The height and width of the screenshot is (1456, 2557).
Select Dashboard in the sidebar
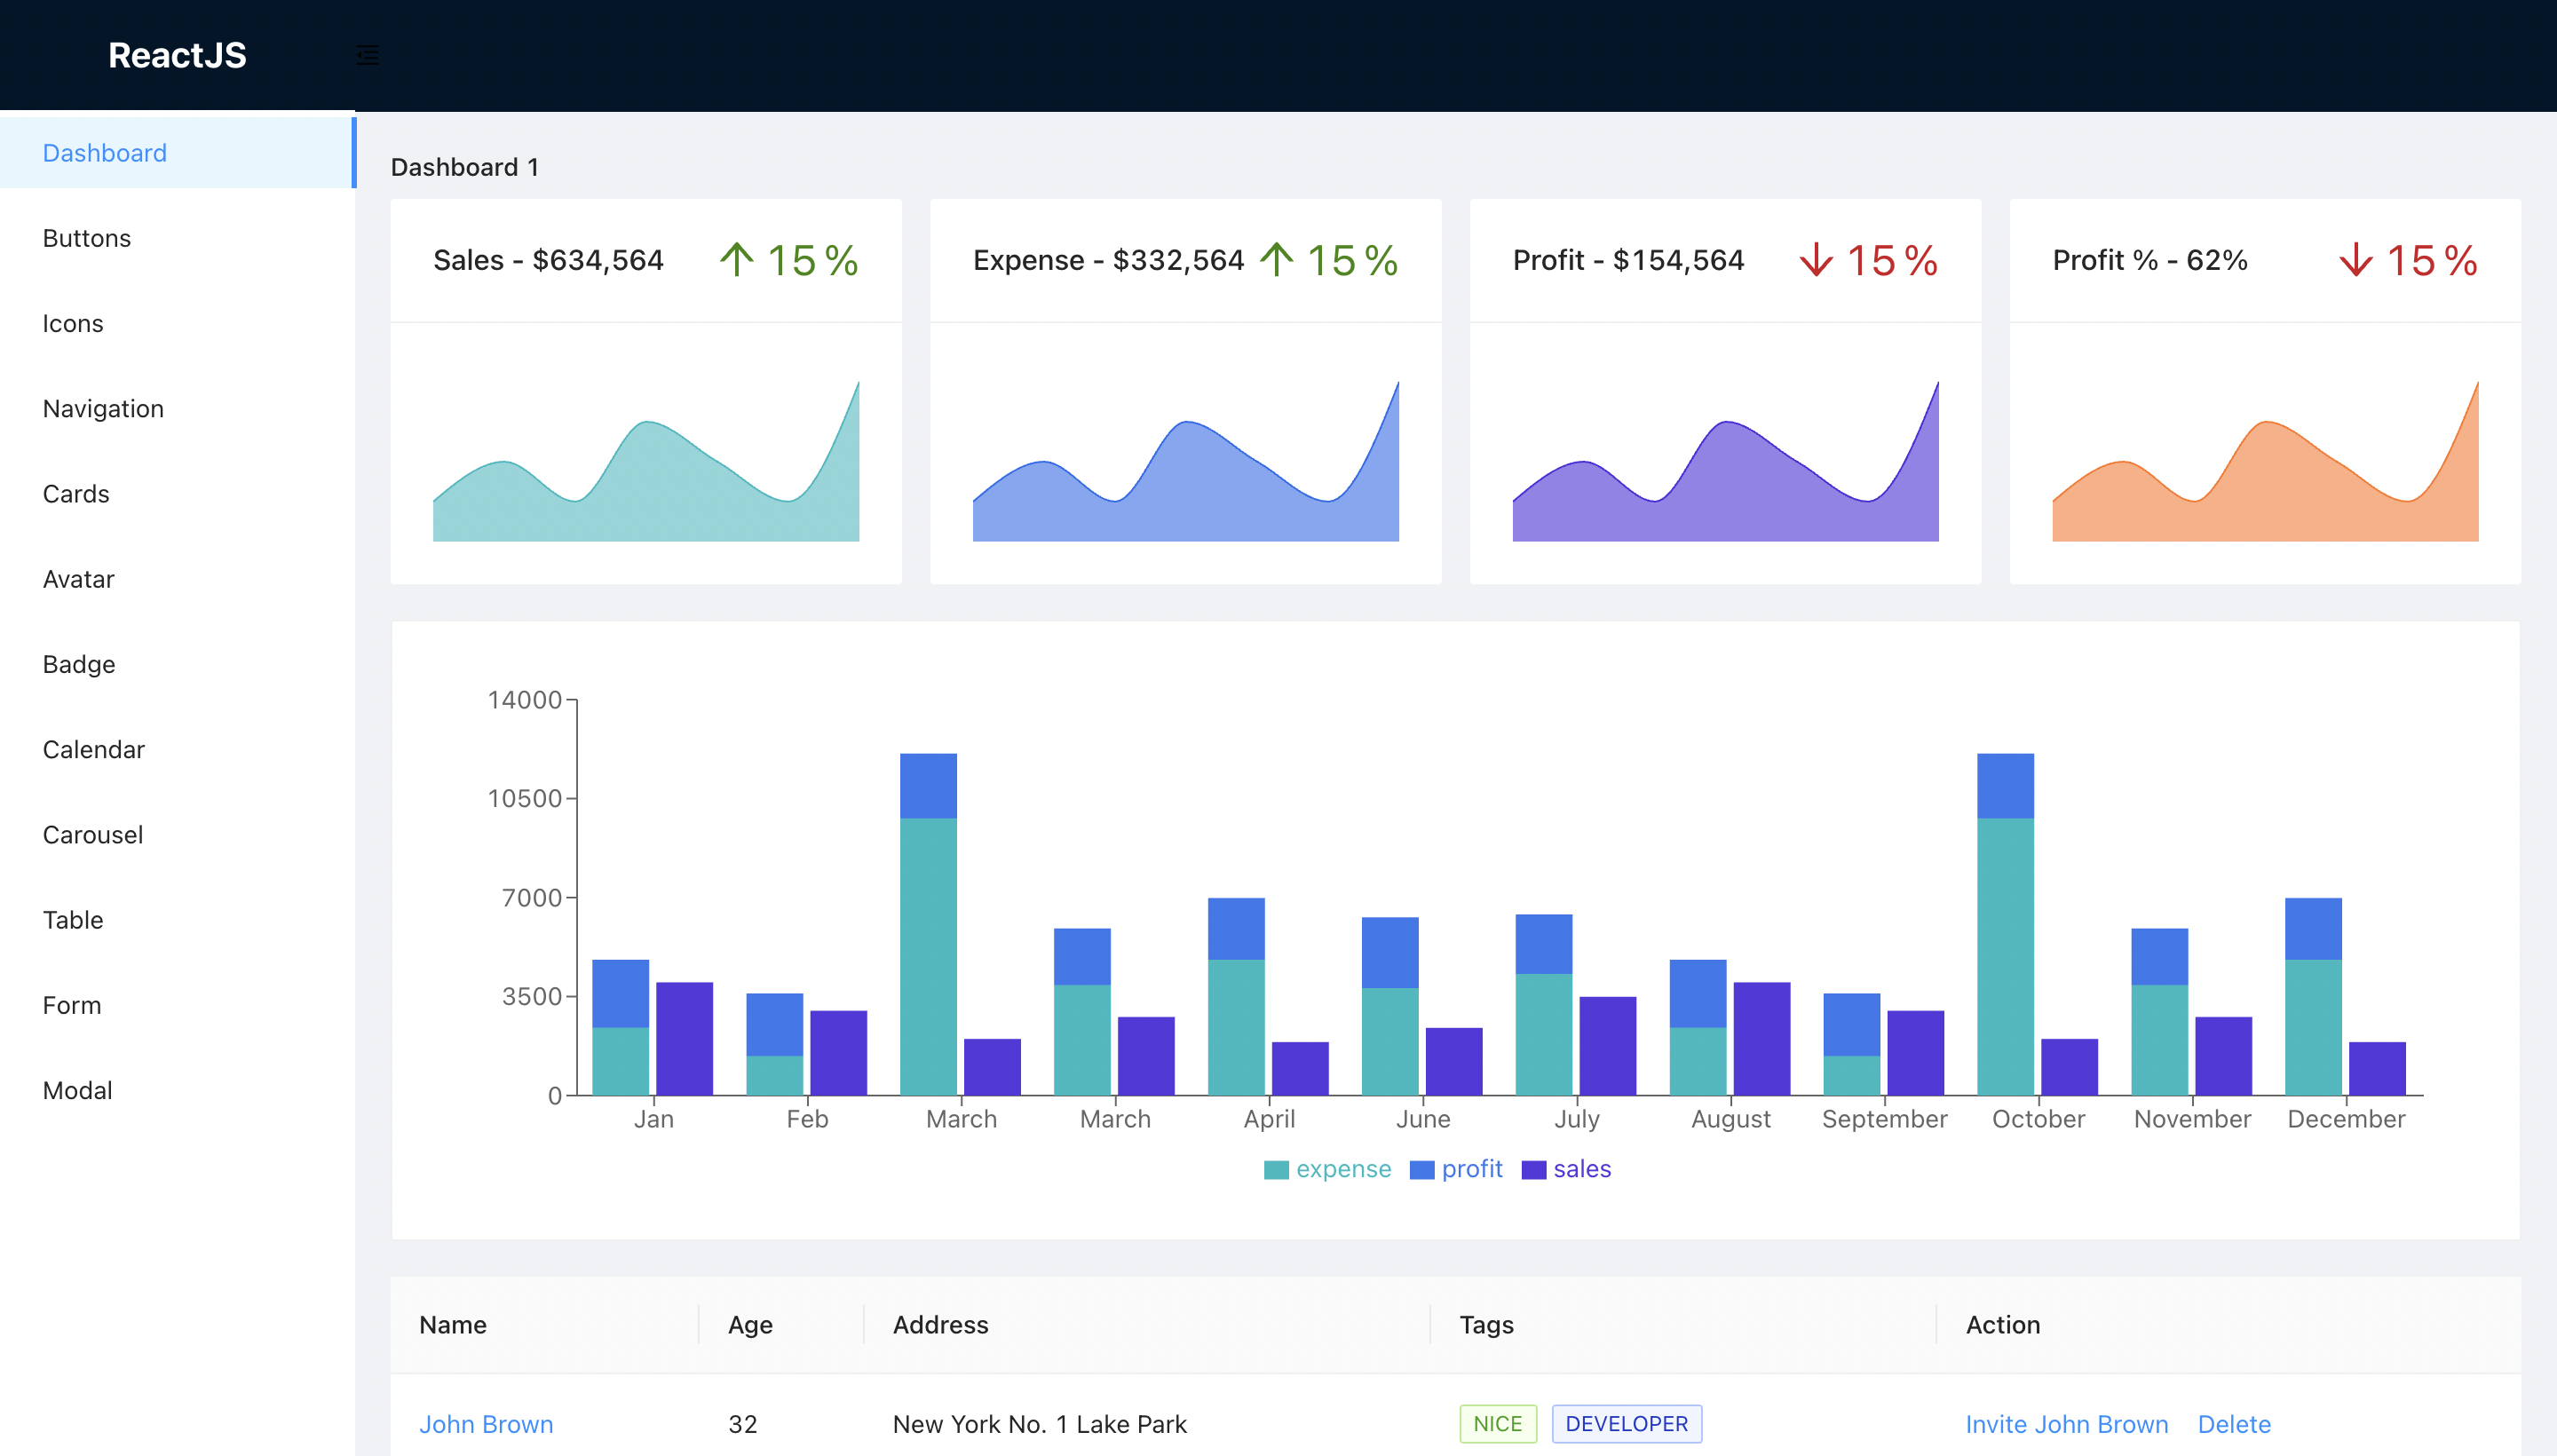point(104,153)
